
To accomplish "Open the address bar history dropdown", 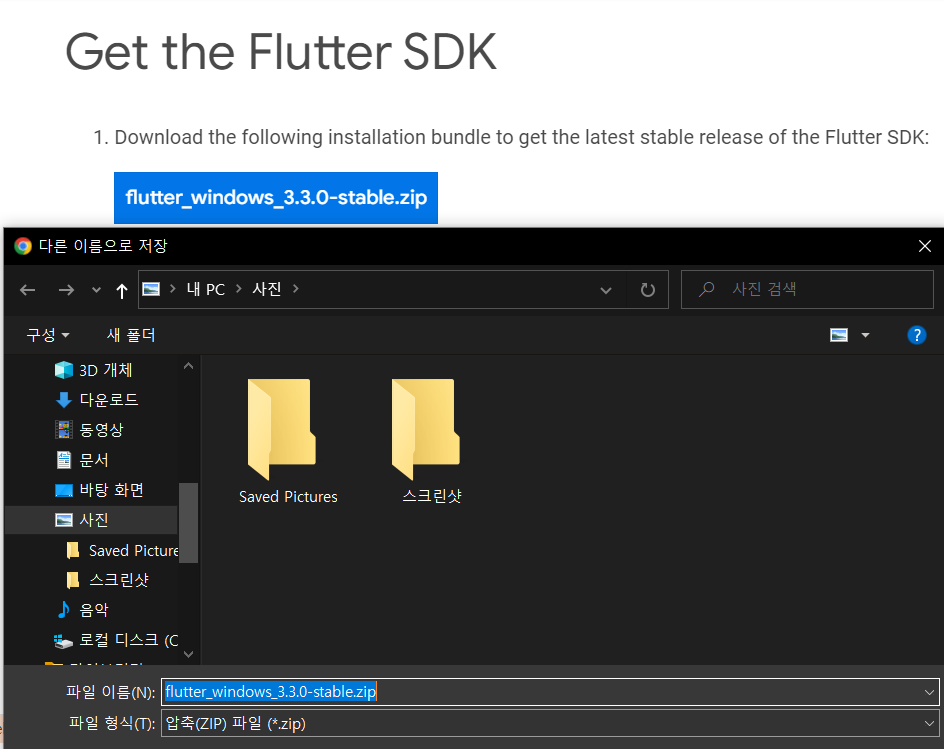I will point(606,290).
